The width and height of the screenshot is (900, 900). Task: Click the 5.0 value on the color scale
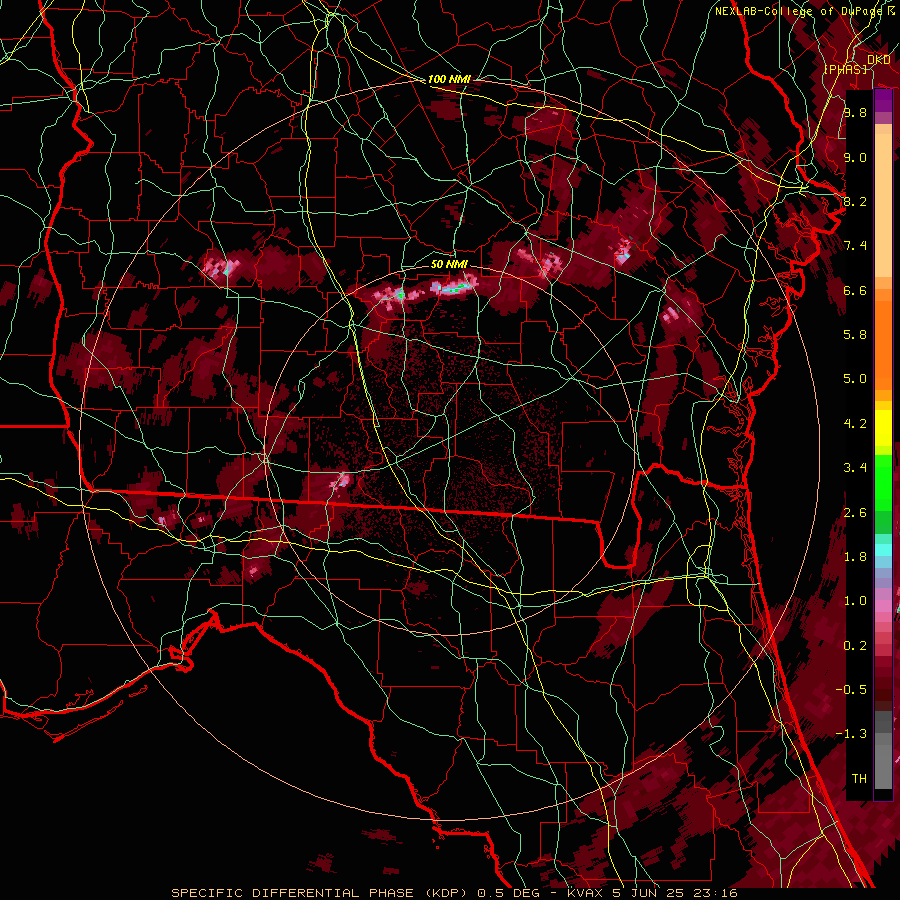pos(855,379)
